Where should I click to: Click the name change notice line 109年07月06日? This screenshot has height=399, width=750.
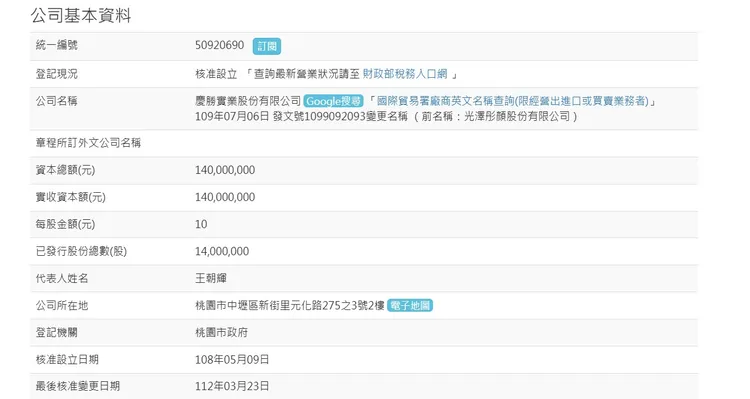[386, 116]
